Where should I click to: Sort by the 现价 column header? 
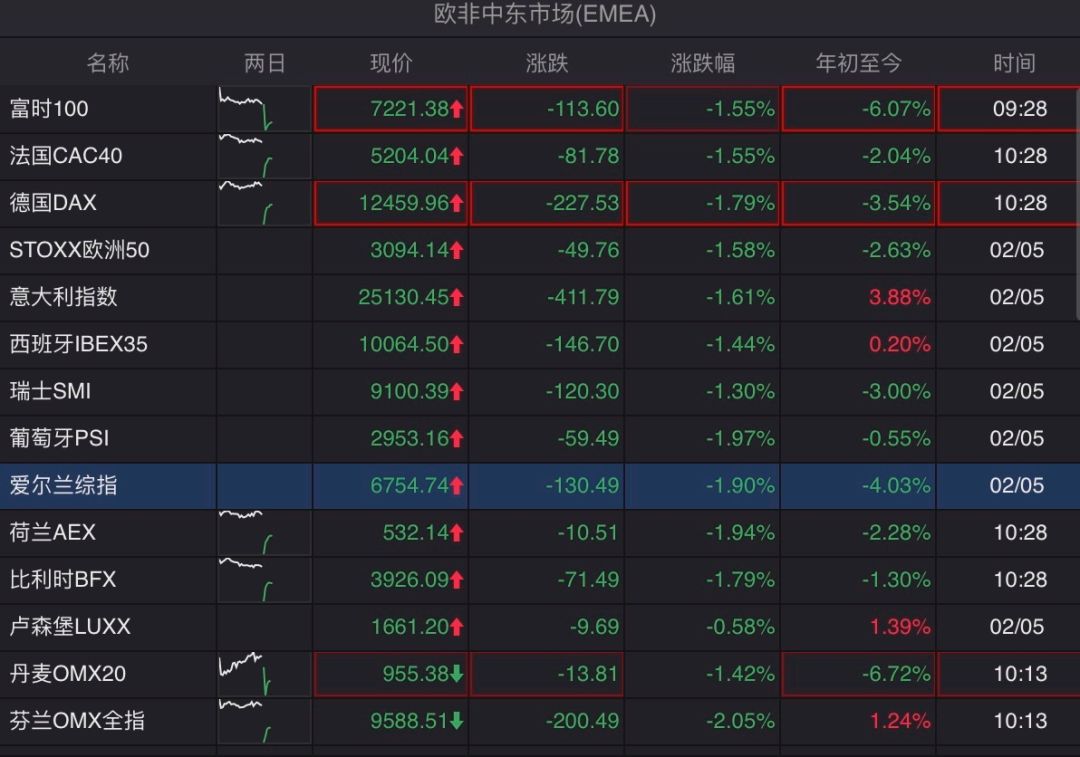pyautogui.click(x=391, y=63)
